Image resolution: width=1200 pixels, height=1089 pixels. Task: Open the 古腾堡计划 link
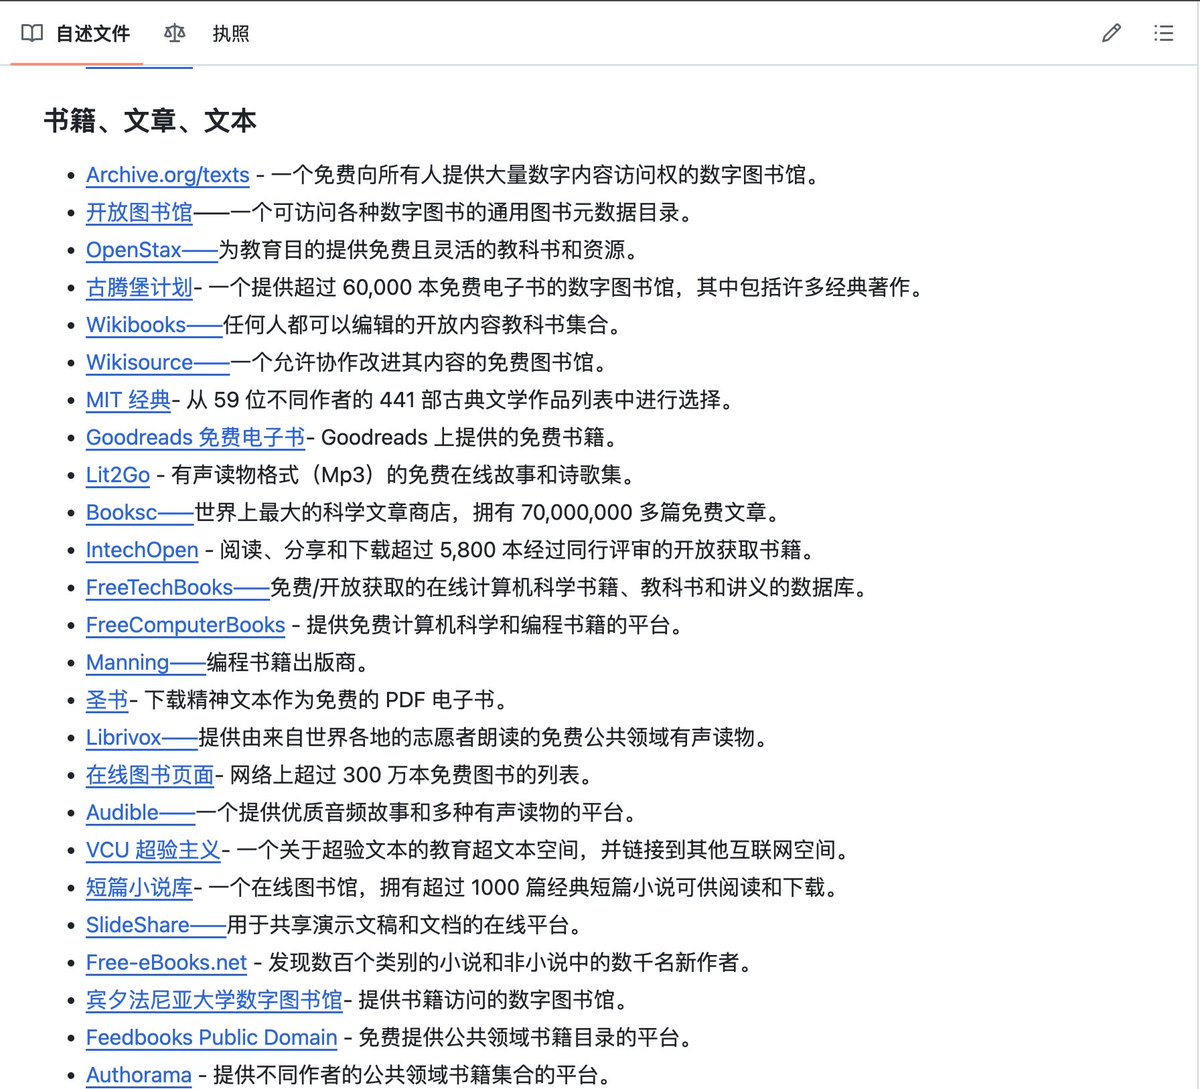pyautogui.click(x=139, y=287)
